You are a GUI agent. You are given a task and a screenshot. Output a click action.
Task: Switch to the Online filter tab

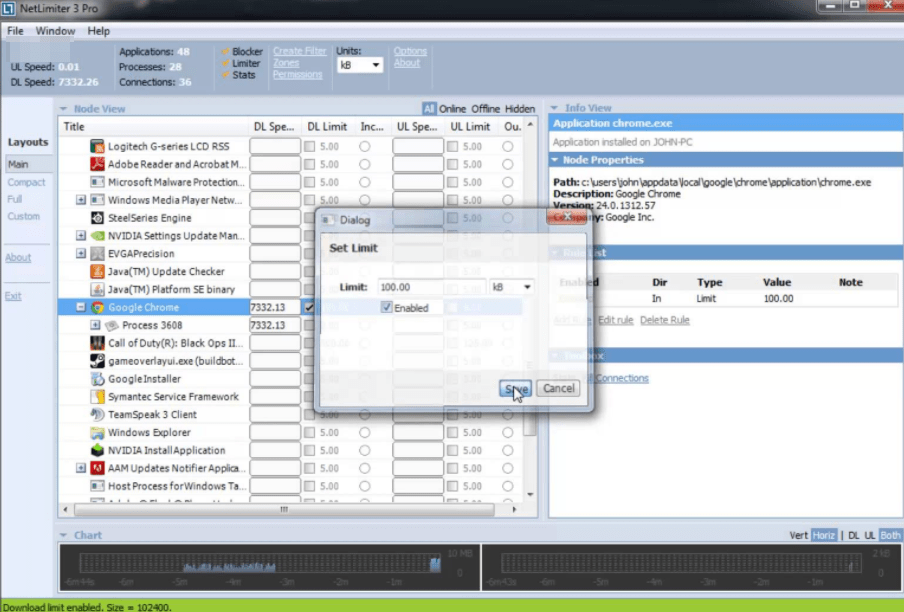[x=452, y=109]
